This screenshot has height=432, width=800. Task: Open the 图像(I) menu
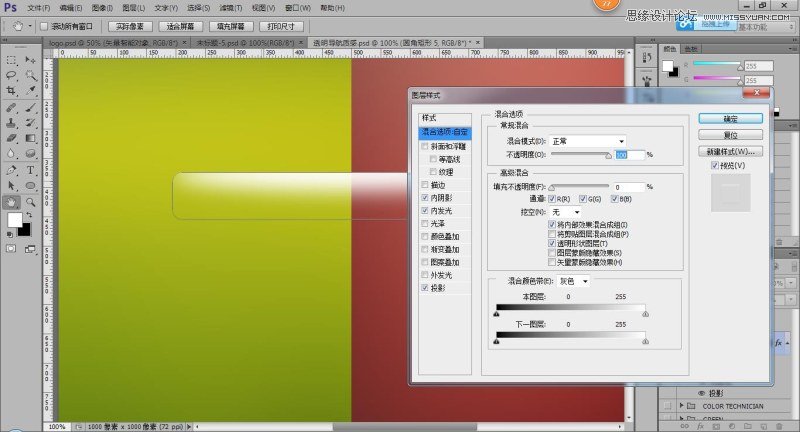tap(102, 8)
